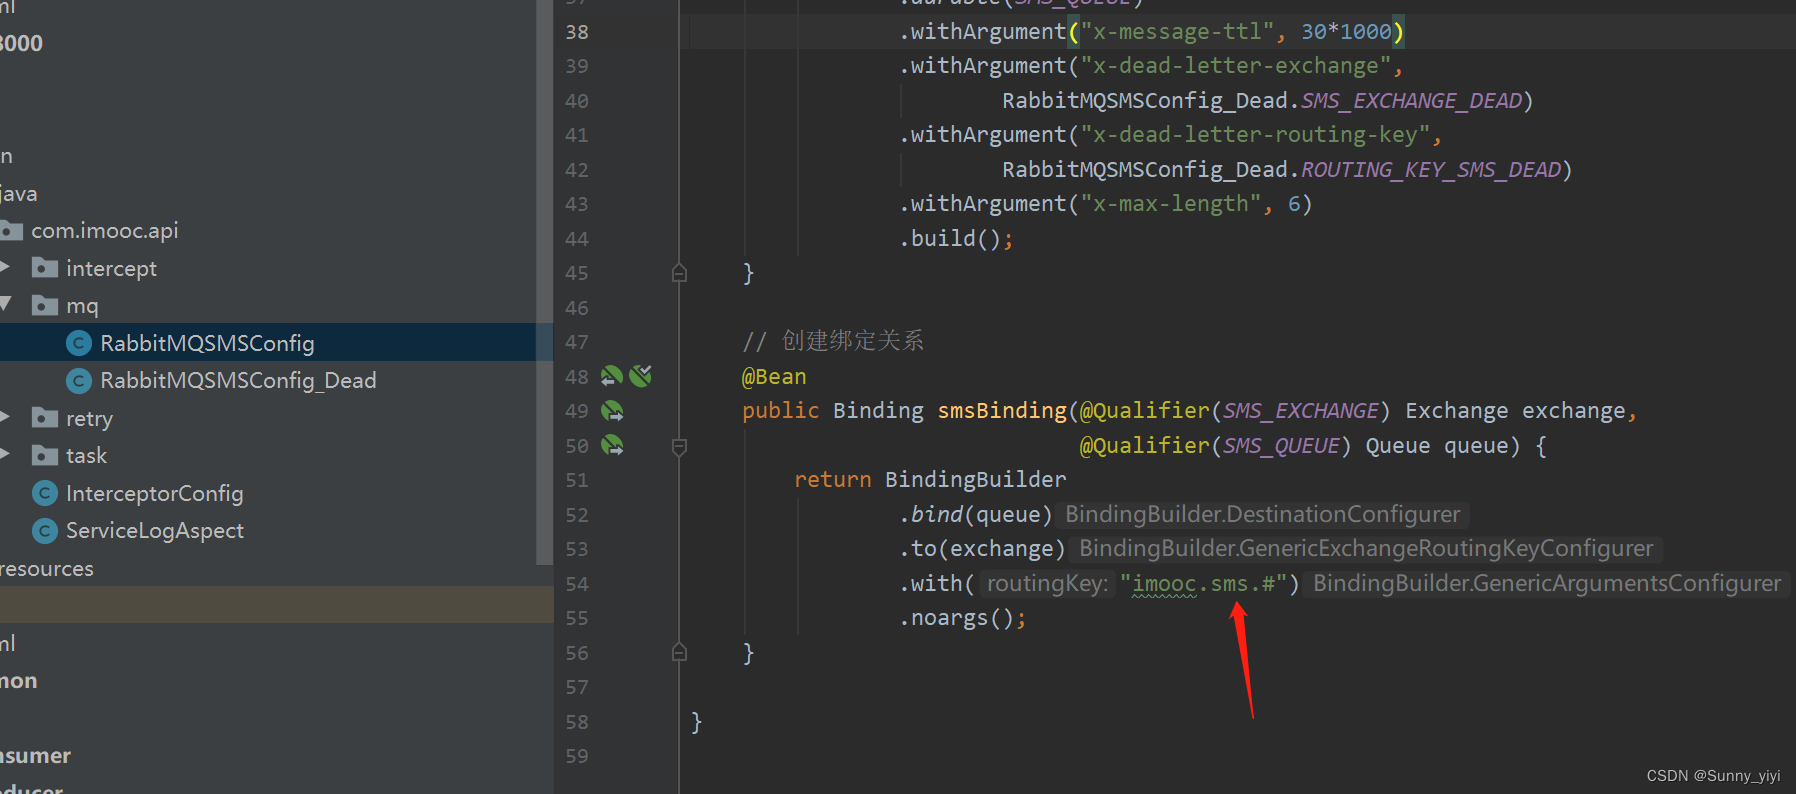Click the autowired gutter icon on line 50
Viewport: 1796px width, 794px height.
coord(612,445)
